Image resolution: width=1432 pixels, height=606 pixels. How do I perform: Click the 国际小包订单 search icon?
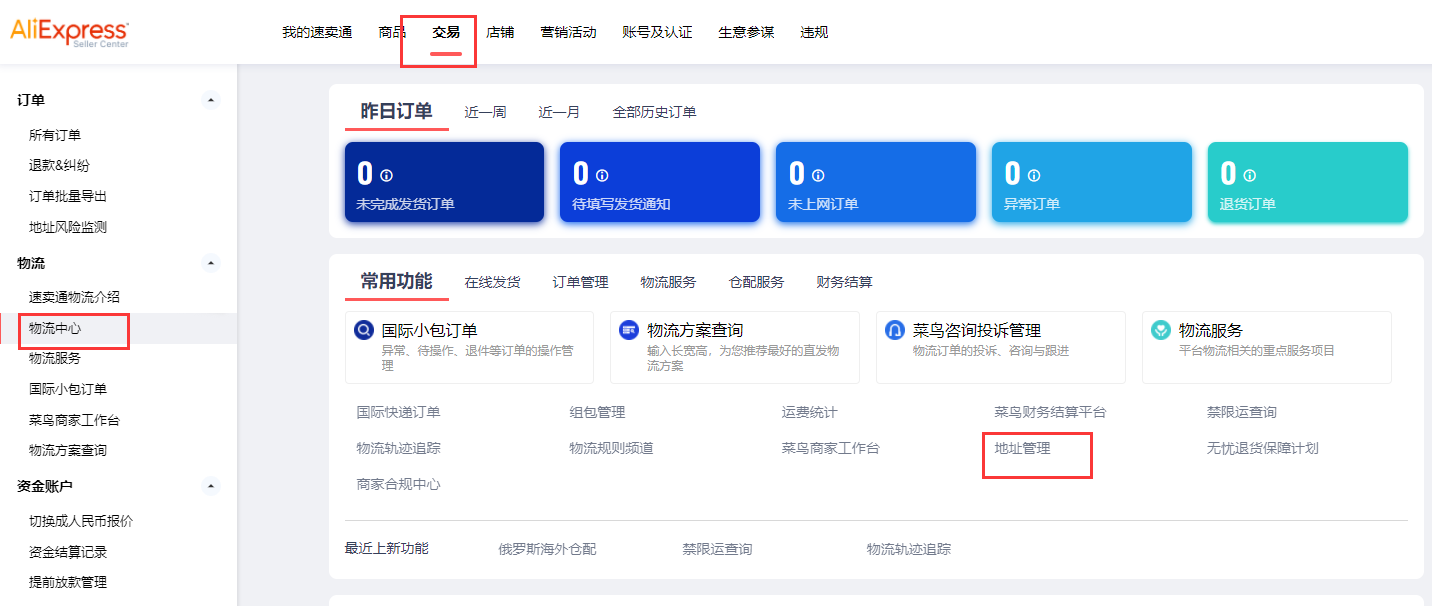coord(364,330)
